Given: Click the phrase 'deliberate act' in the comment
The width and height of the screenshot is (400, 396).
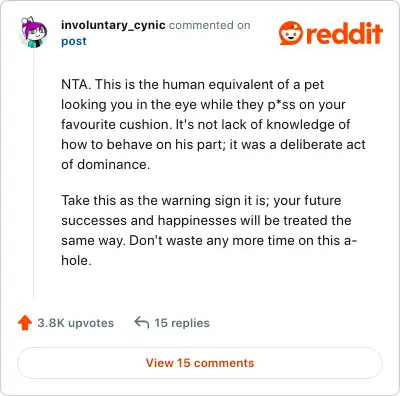Looking at the screenshot, I should pyautogui.click(x=323, y=144).
